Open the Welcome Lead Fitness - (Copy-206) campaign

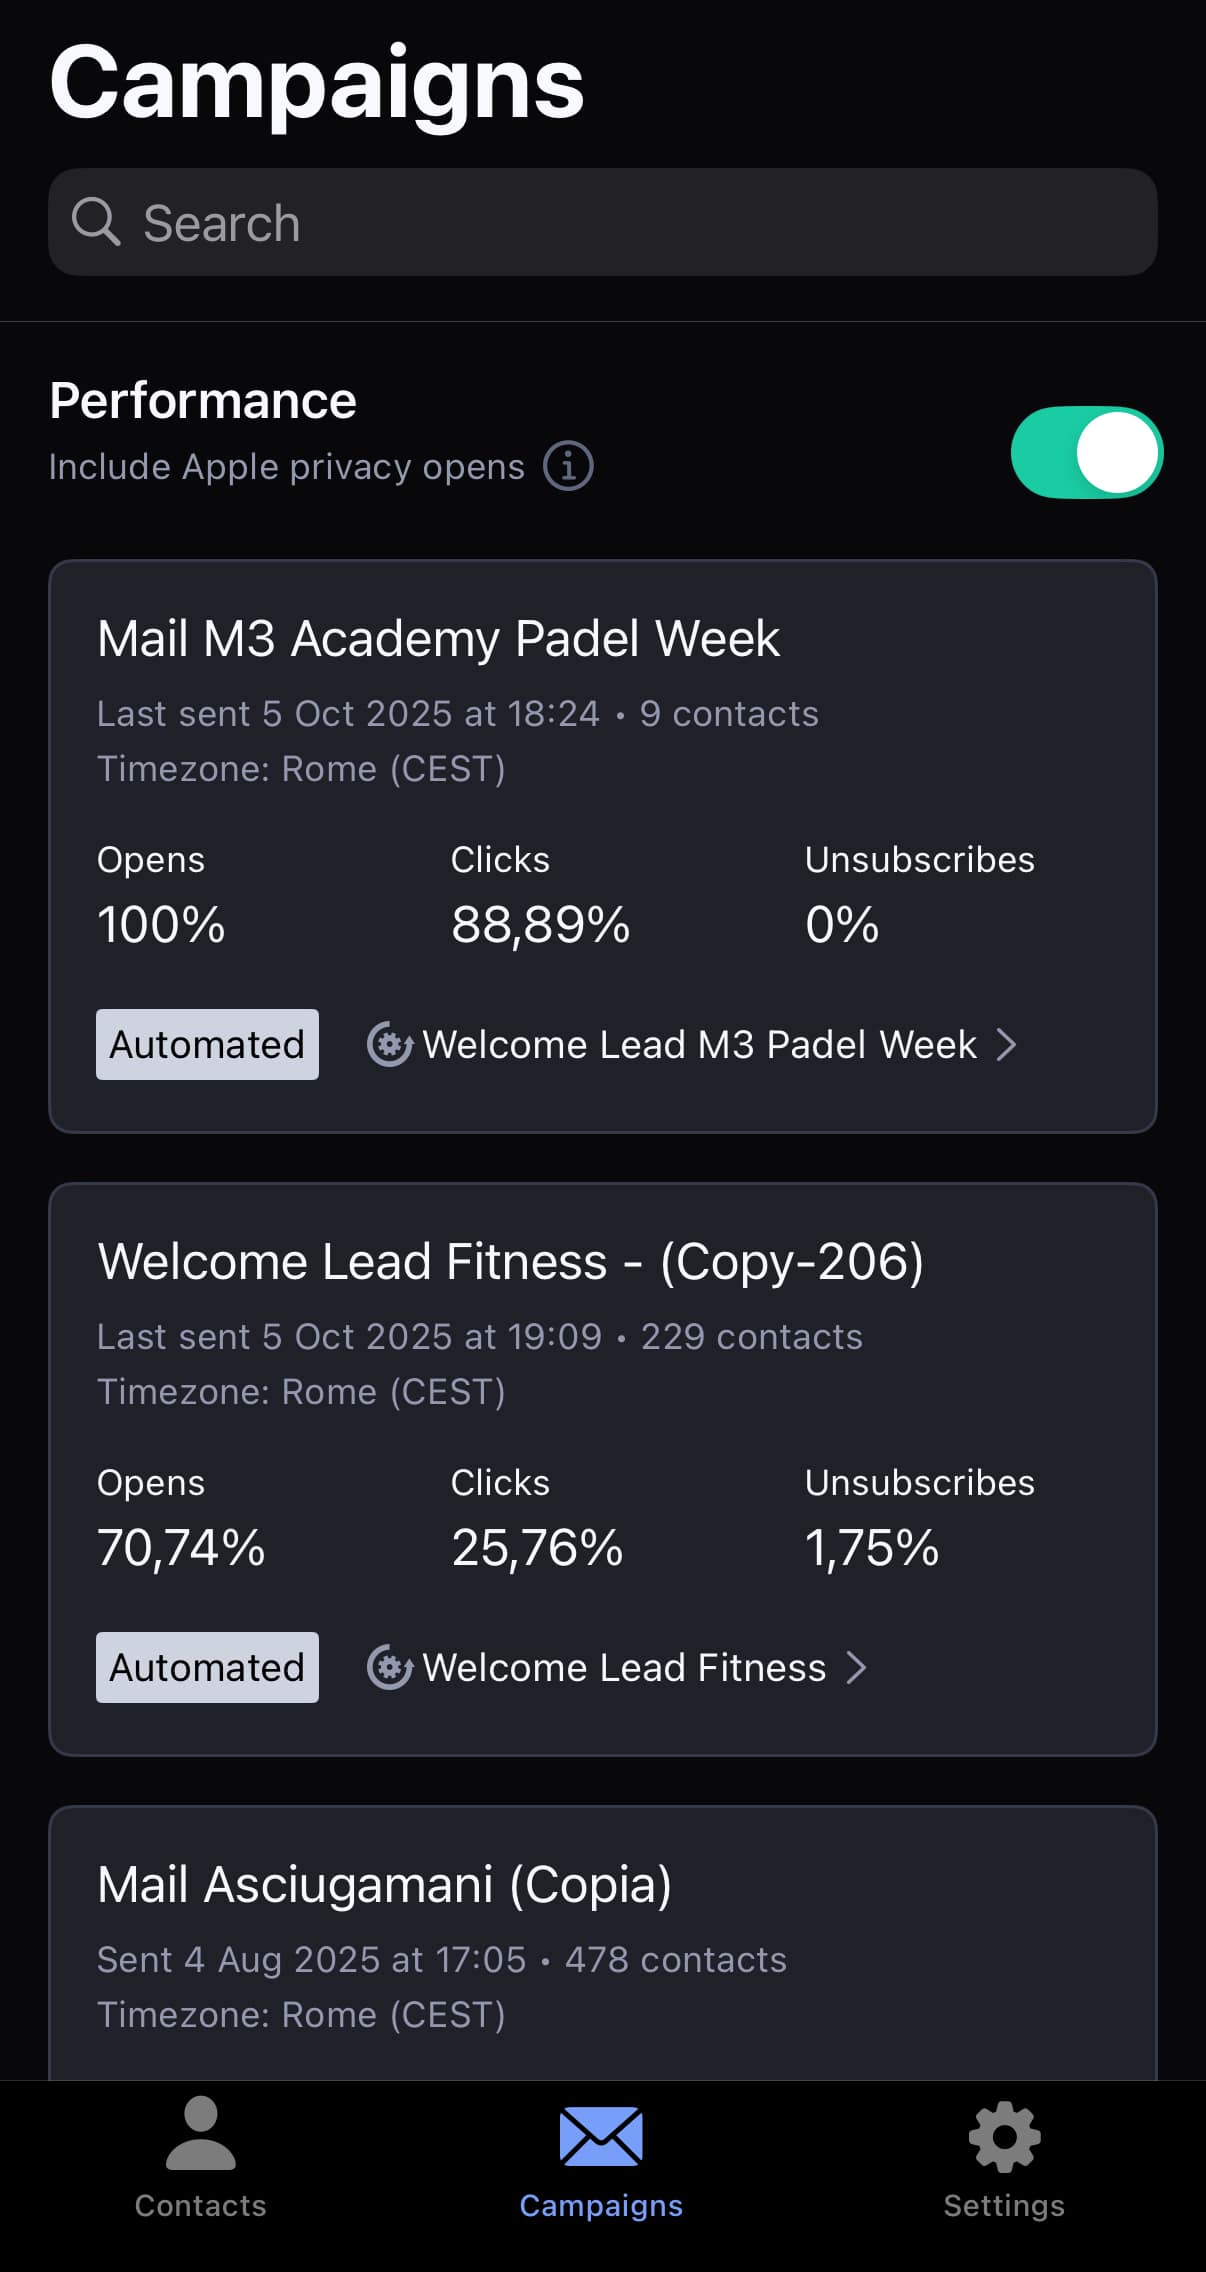(510, 1261)
